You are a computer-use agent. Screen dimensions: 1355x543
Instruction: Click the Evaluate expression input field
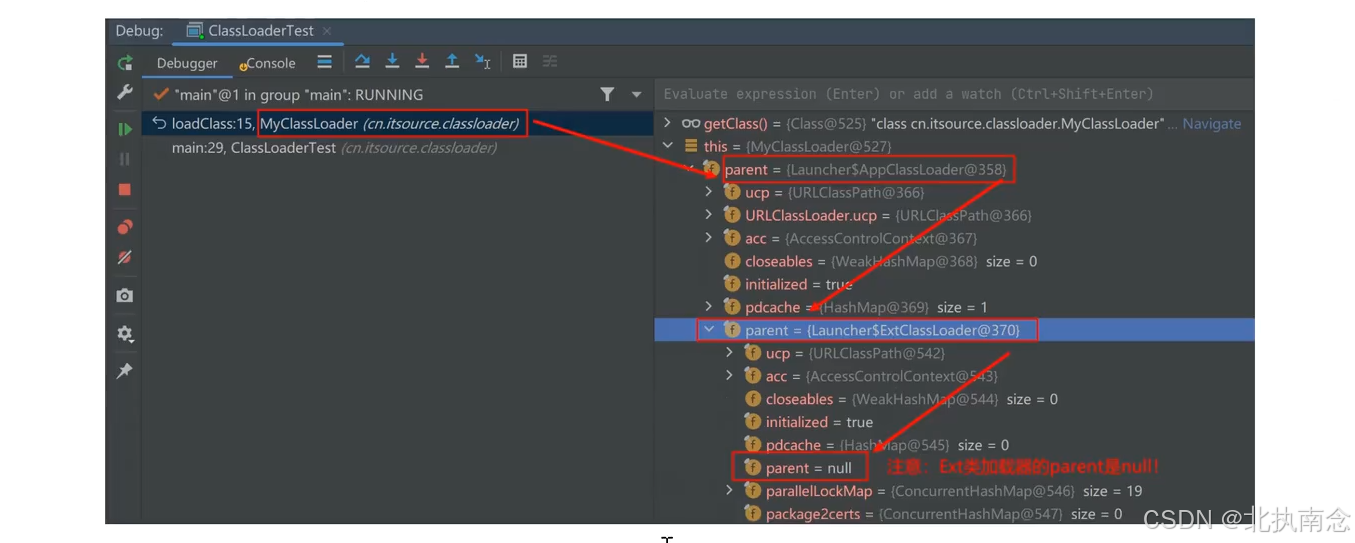click(x=954, y=94)
